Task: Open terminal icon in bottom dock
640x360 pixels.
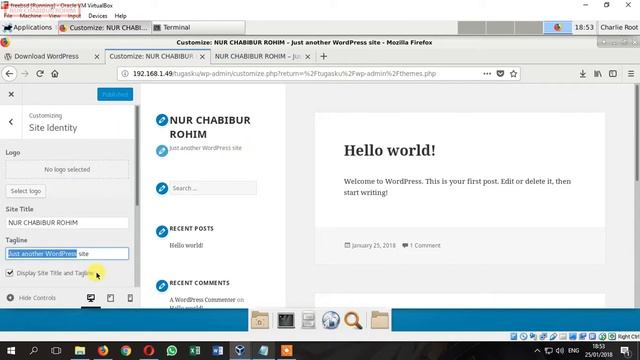Action: tap(286, 320)
